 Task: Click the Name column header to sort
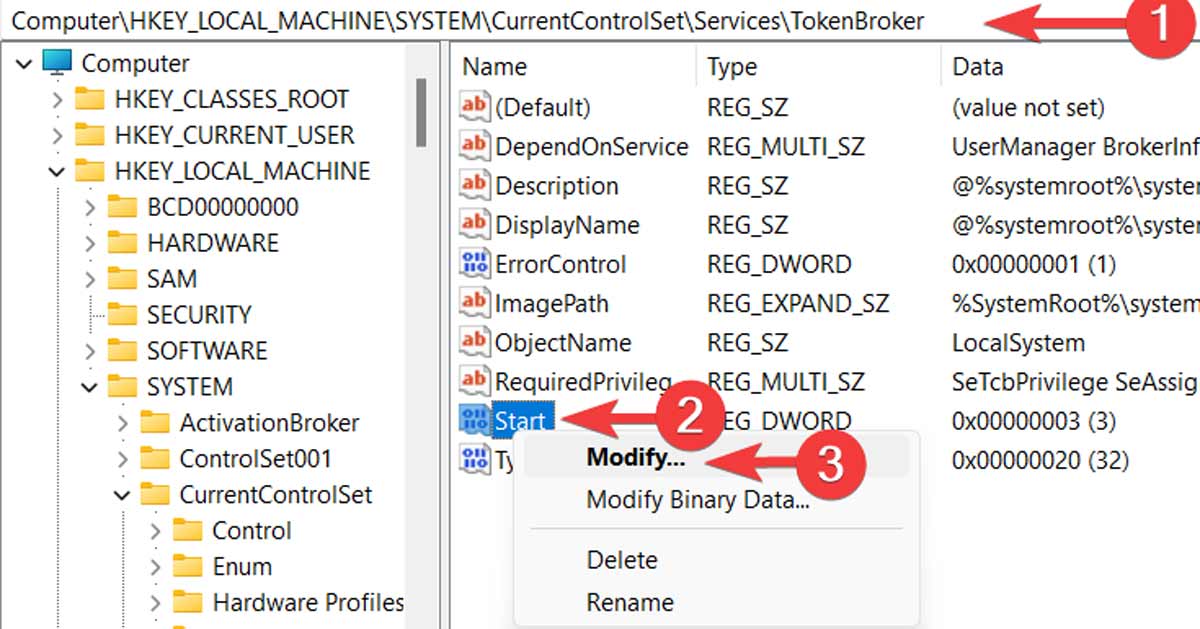tap(496, 66)
